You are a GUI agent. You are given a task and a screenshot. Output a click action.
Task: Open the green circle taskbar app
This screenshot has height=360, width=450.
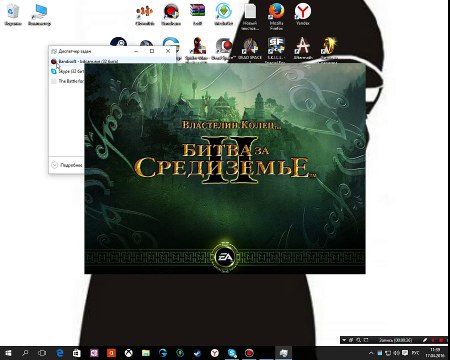pos(180,353)
